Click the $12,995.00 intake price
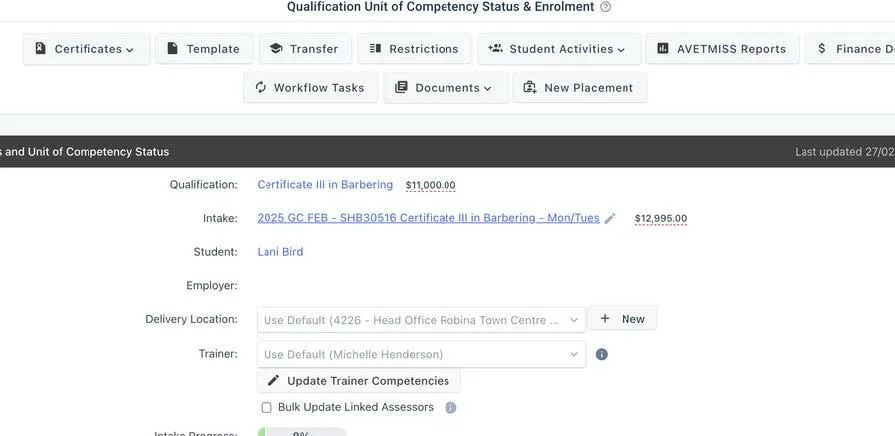The image size is (895, 436). coord(661,219)
